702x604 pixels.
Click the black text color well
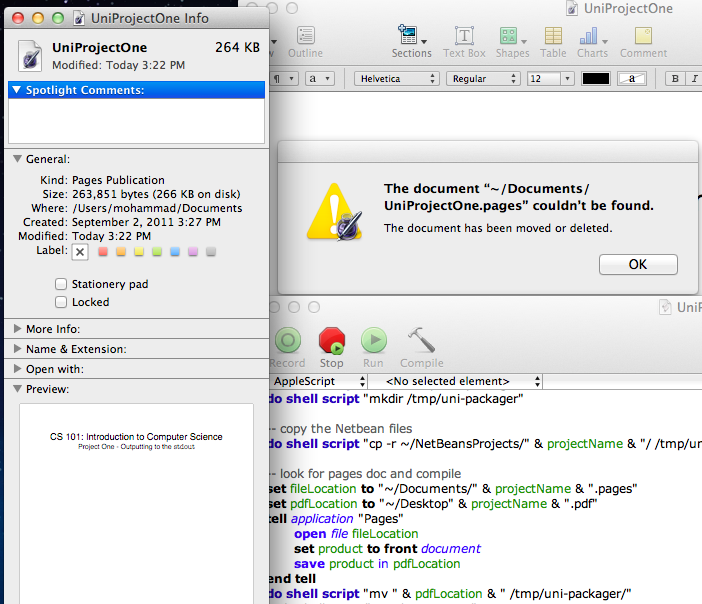595,79
